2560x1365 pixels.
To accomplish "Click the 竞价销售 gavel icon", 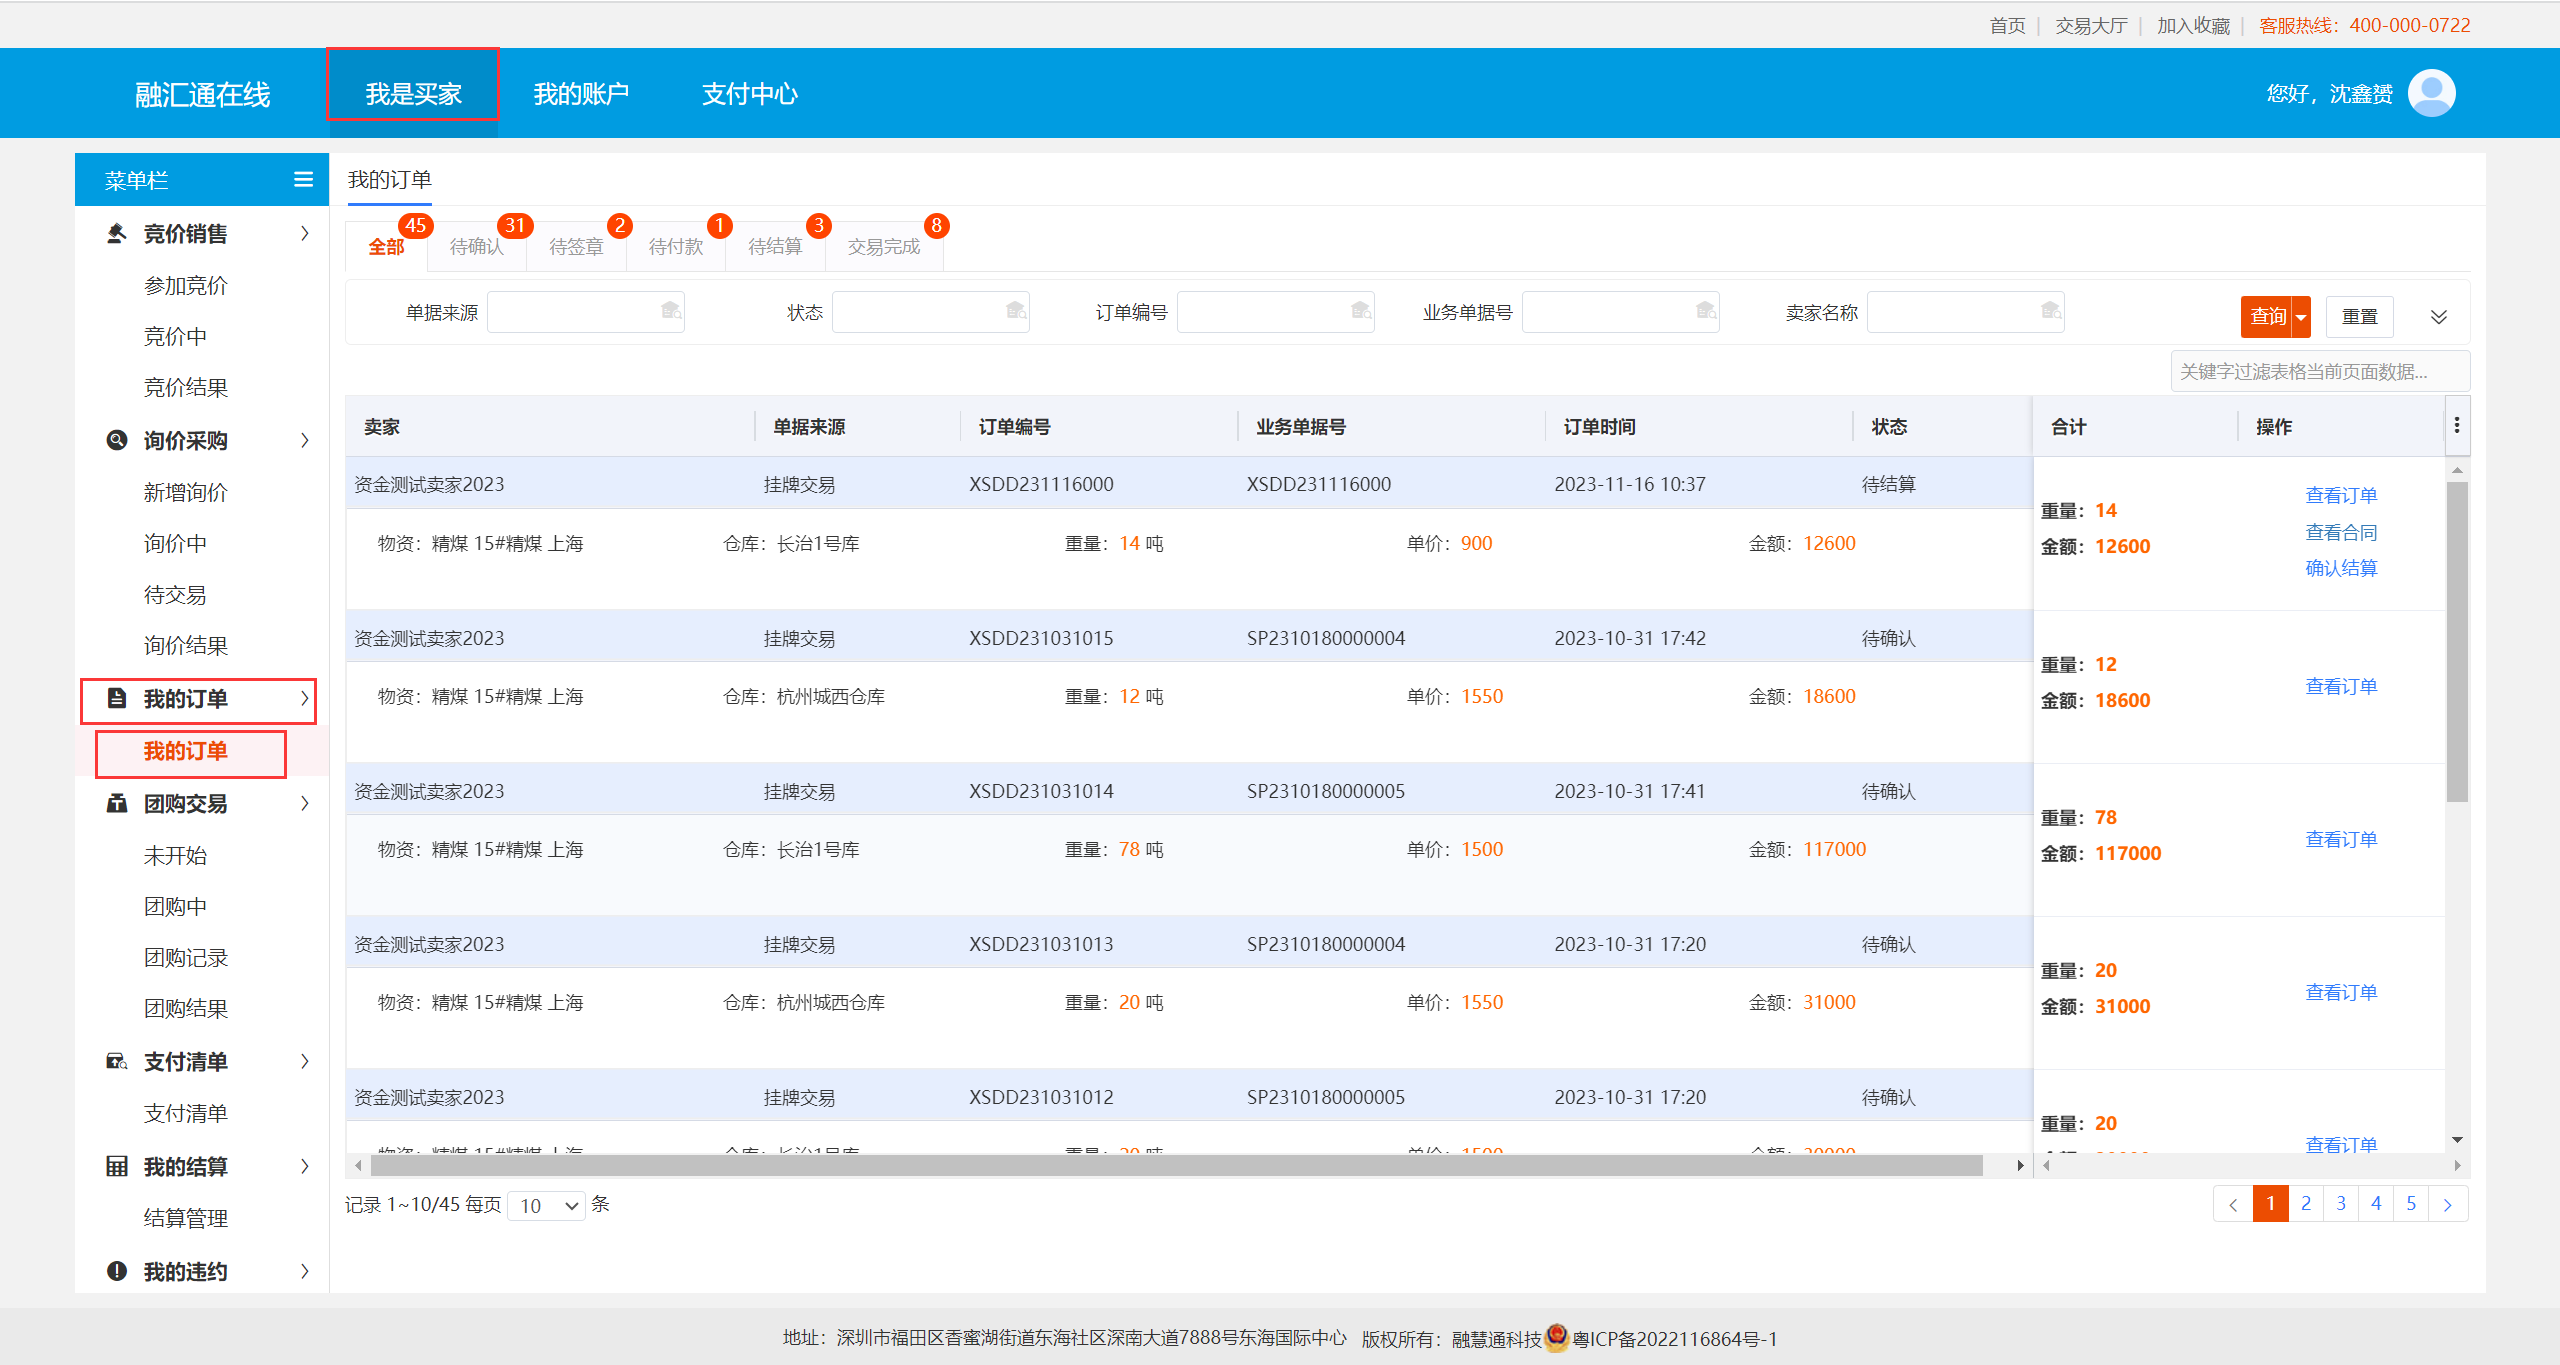I will [x=117, y=233].
